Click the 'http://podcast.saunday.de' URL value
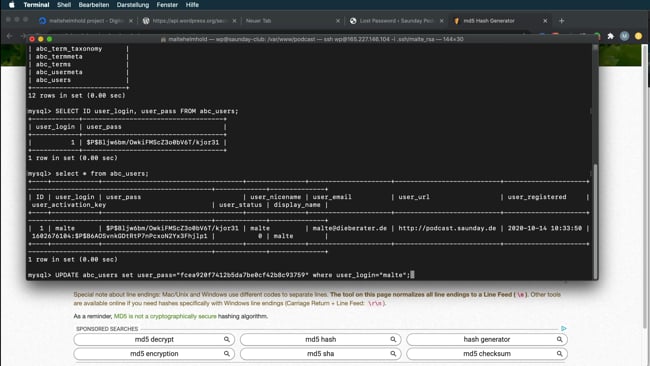The image size is (650, 366). 447,228
